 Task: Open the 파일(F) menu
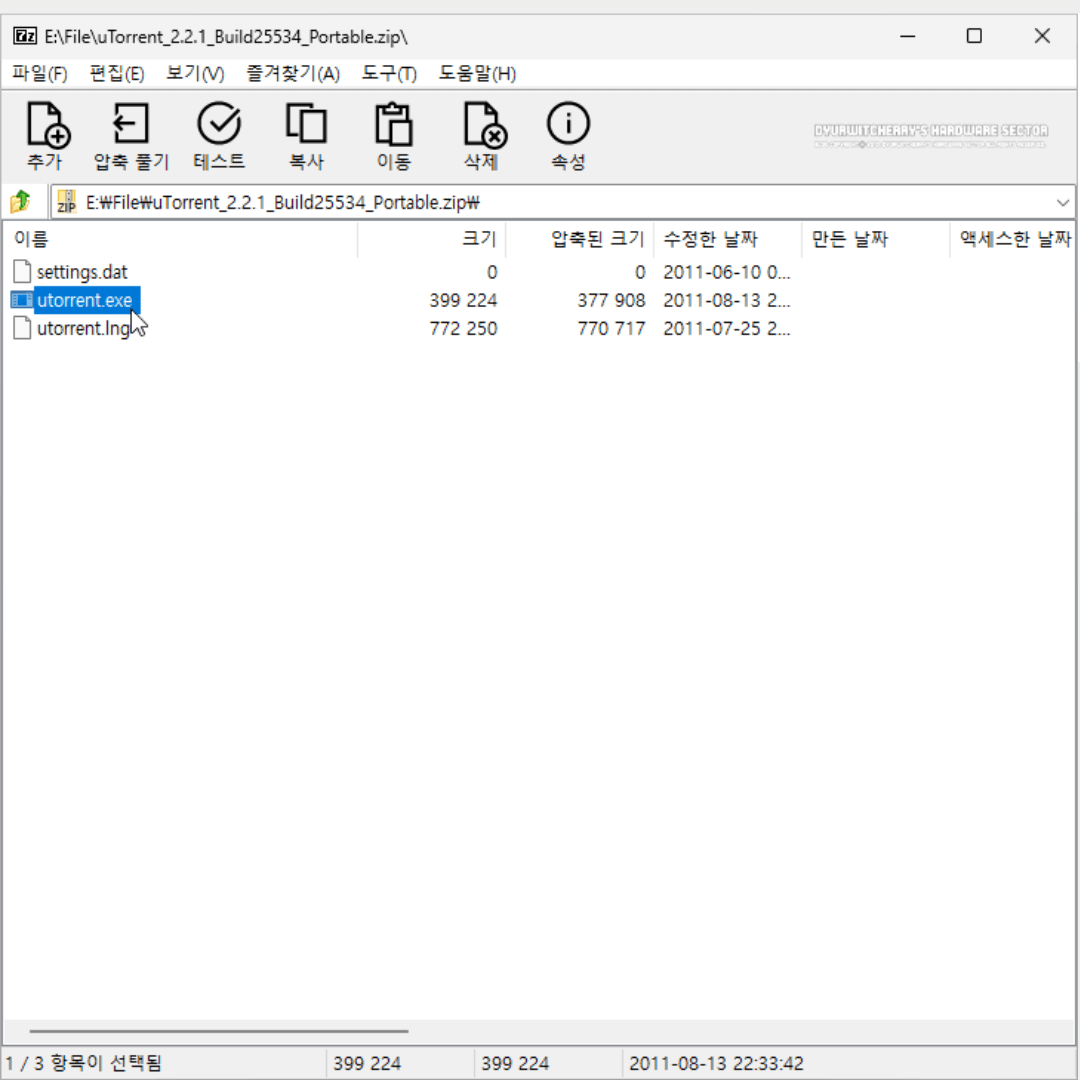coord(40,74)
